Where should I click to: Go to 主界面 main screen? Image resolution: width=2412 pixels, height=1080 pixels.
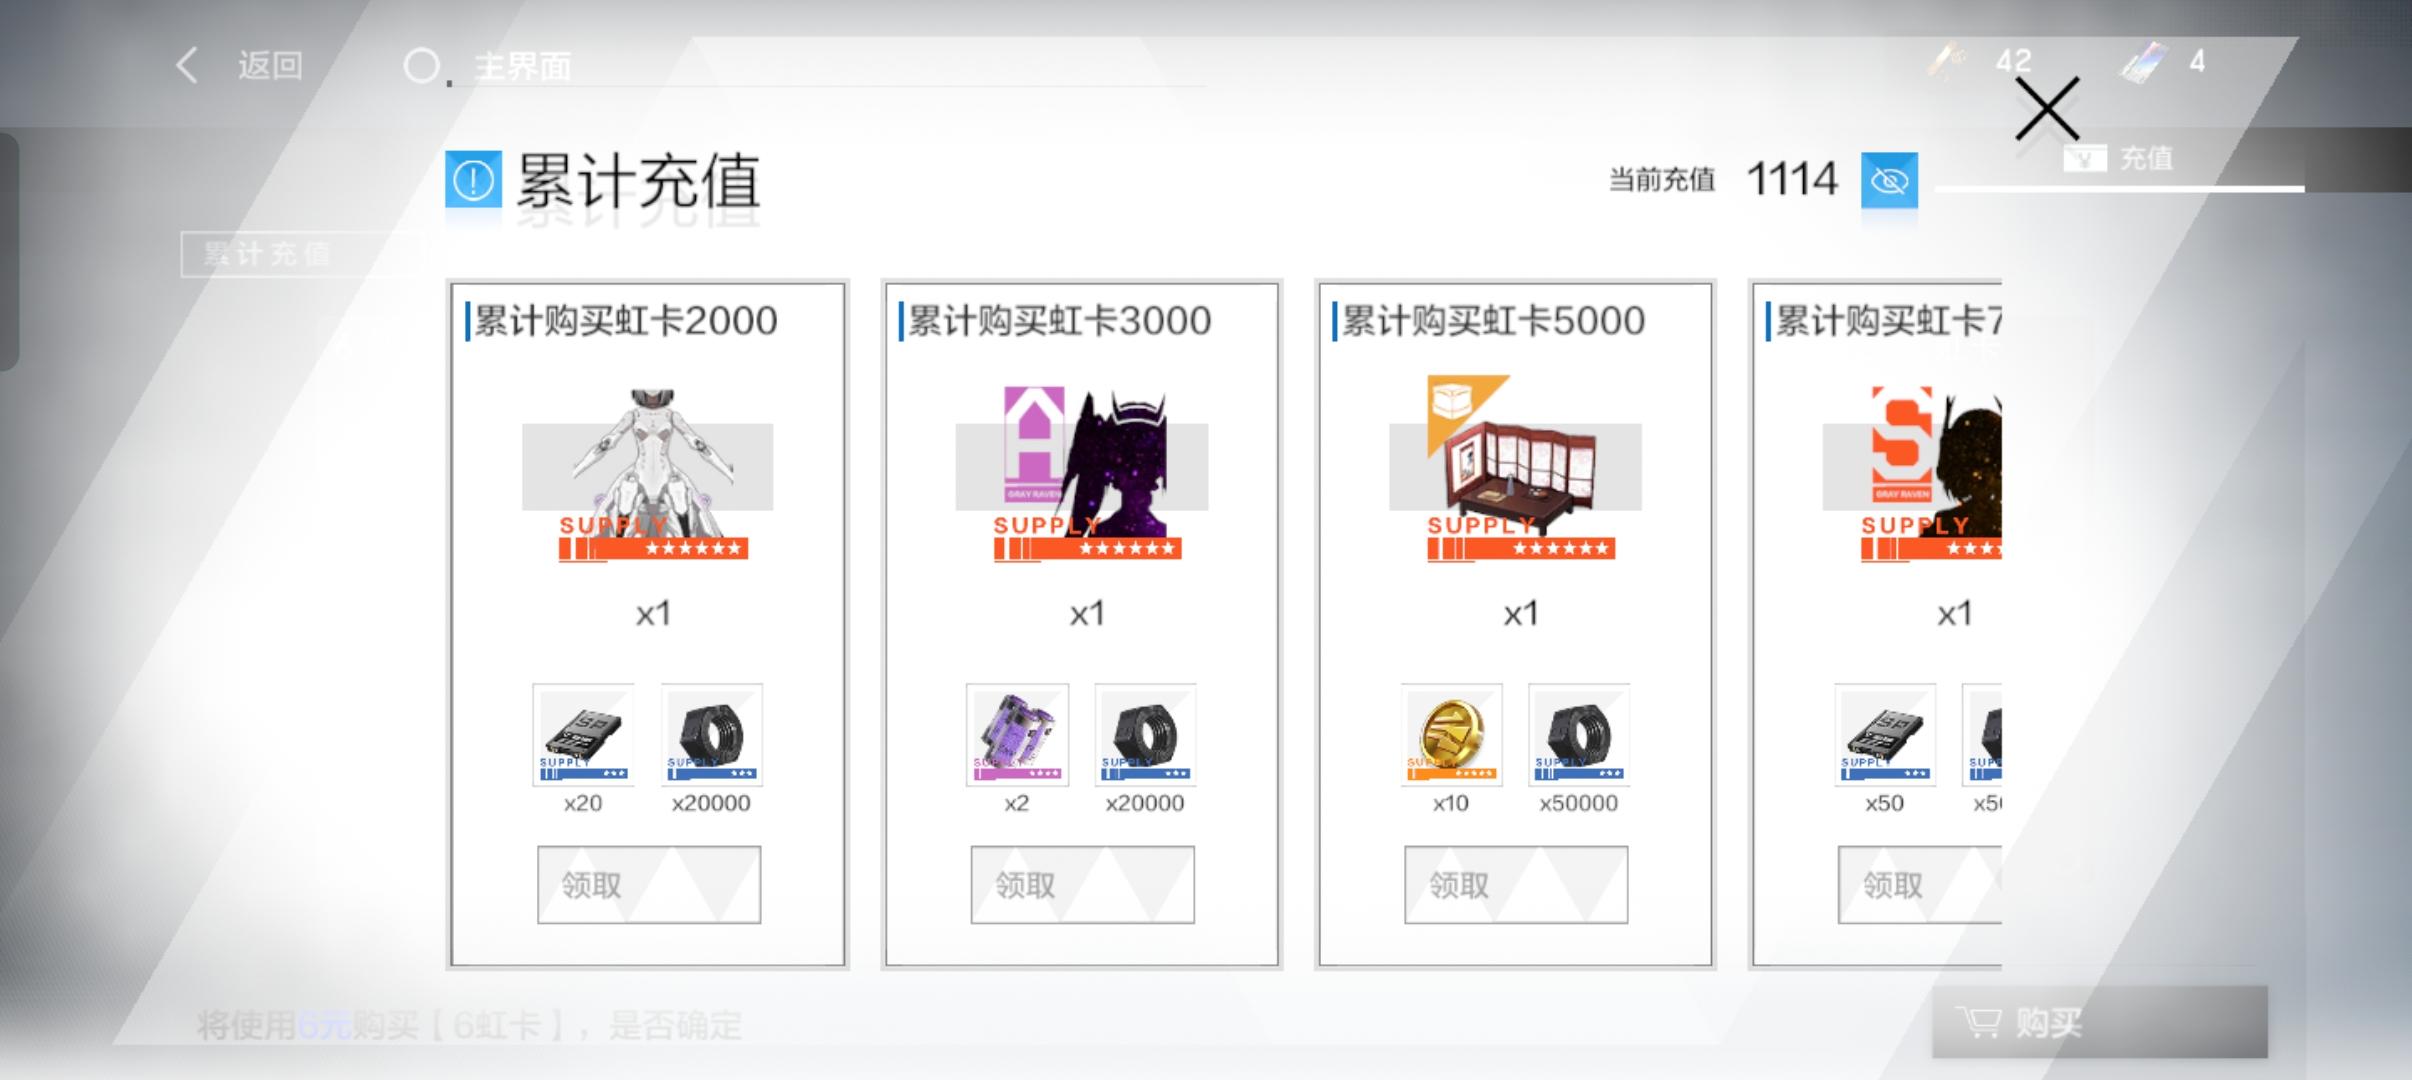click(x=522, y=67)
